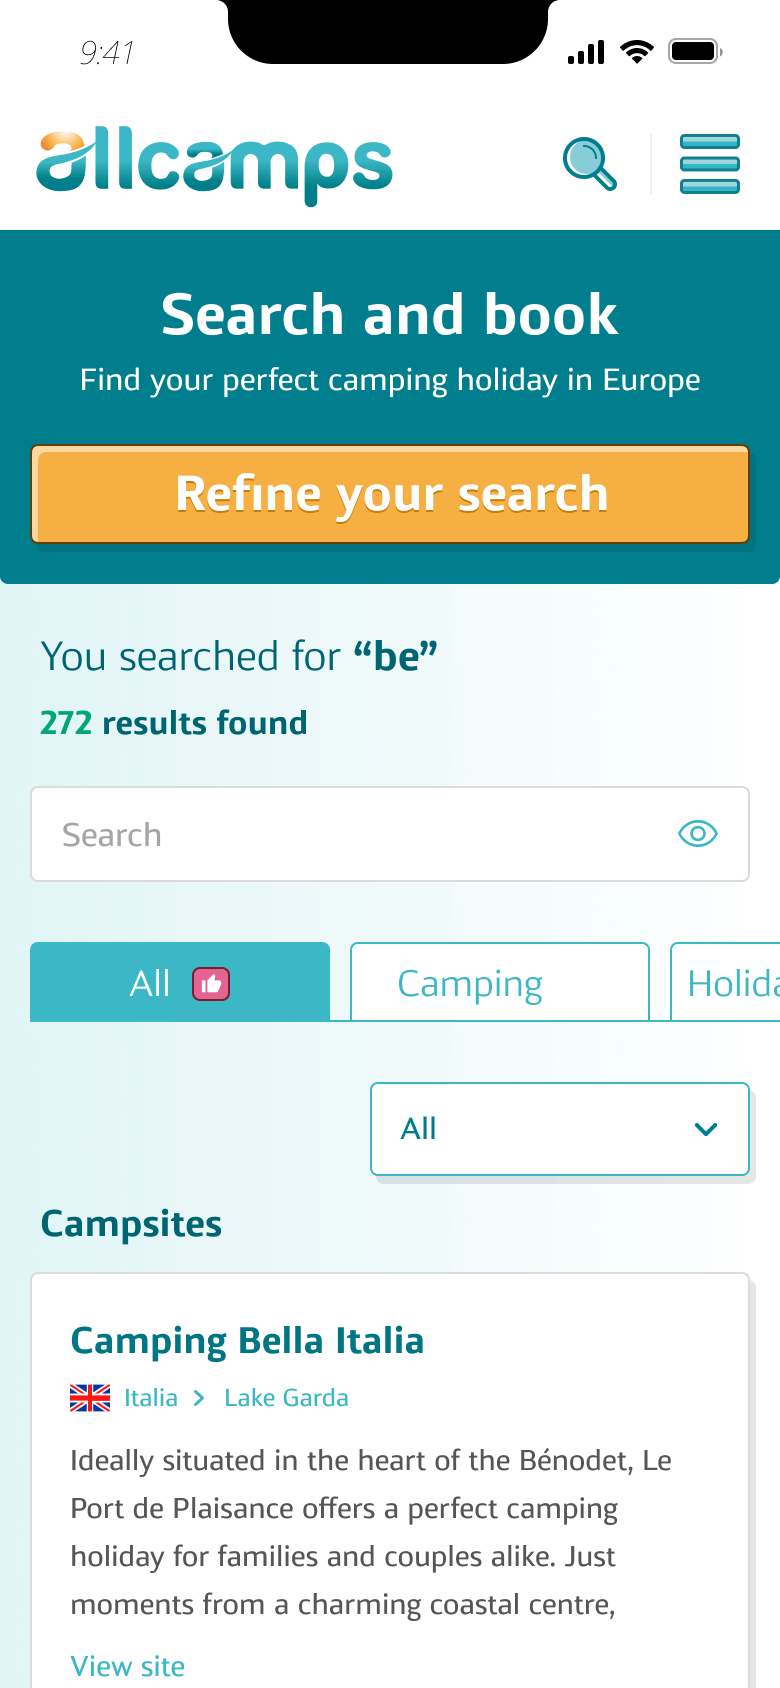Open the hamburger menu
The image size is (780, 1688).
click(710, 164)
